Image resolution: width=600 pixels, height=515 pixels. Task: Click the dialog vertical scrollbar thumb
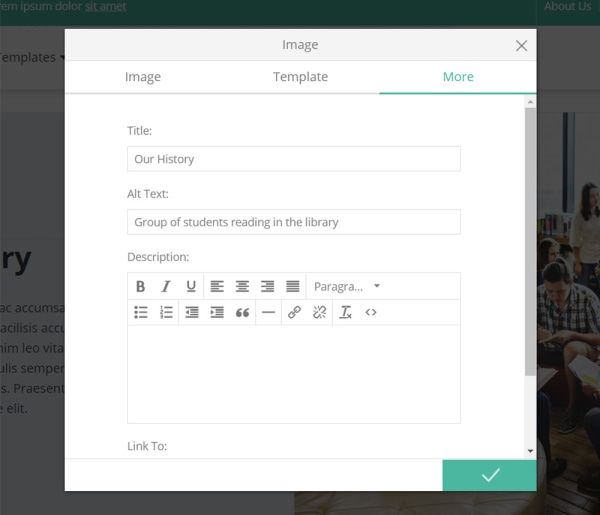[x=530, y=242]
